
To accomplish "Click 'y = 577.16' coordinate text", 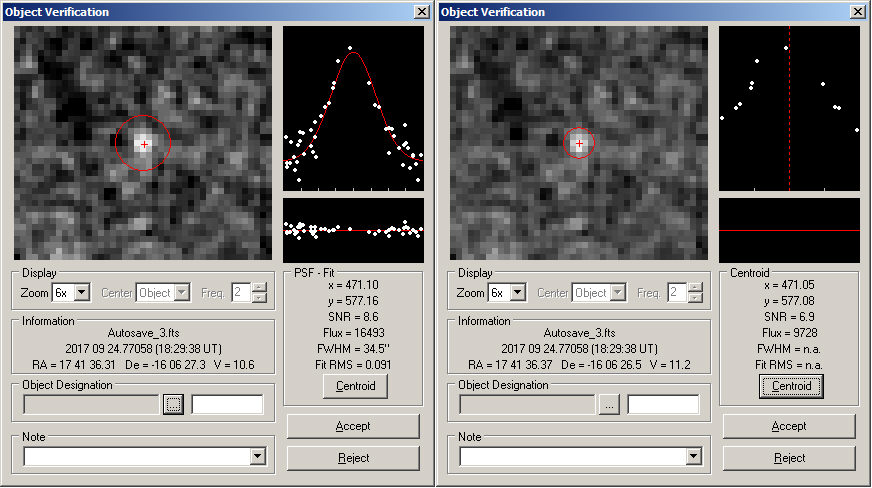I will (x=353, y=301).
